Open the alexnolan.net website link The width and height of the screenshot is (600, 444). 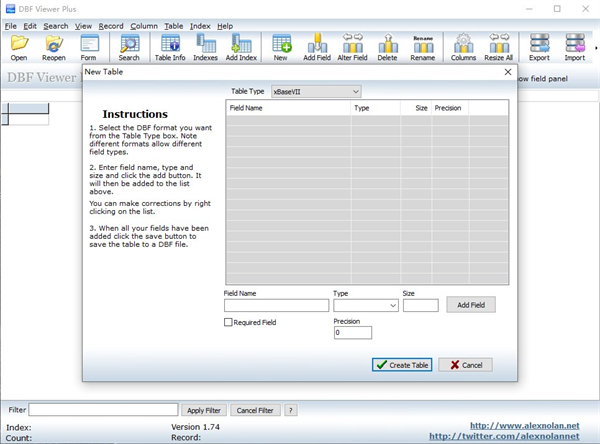(525, 425)
